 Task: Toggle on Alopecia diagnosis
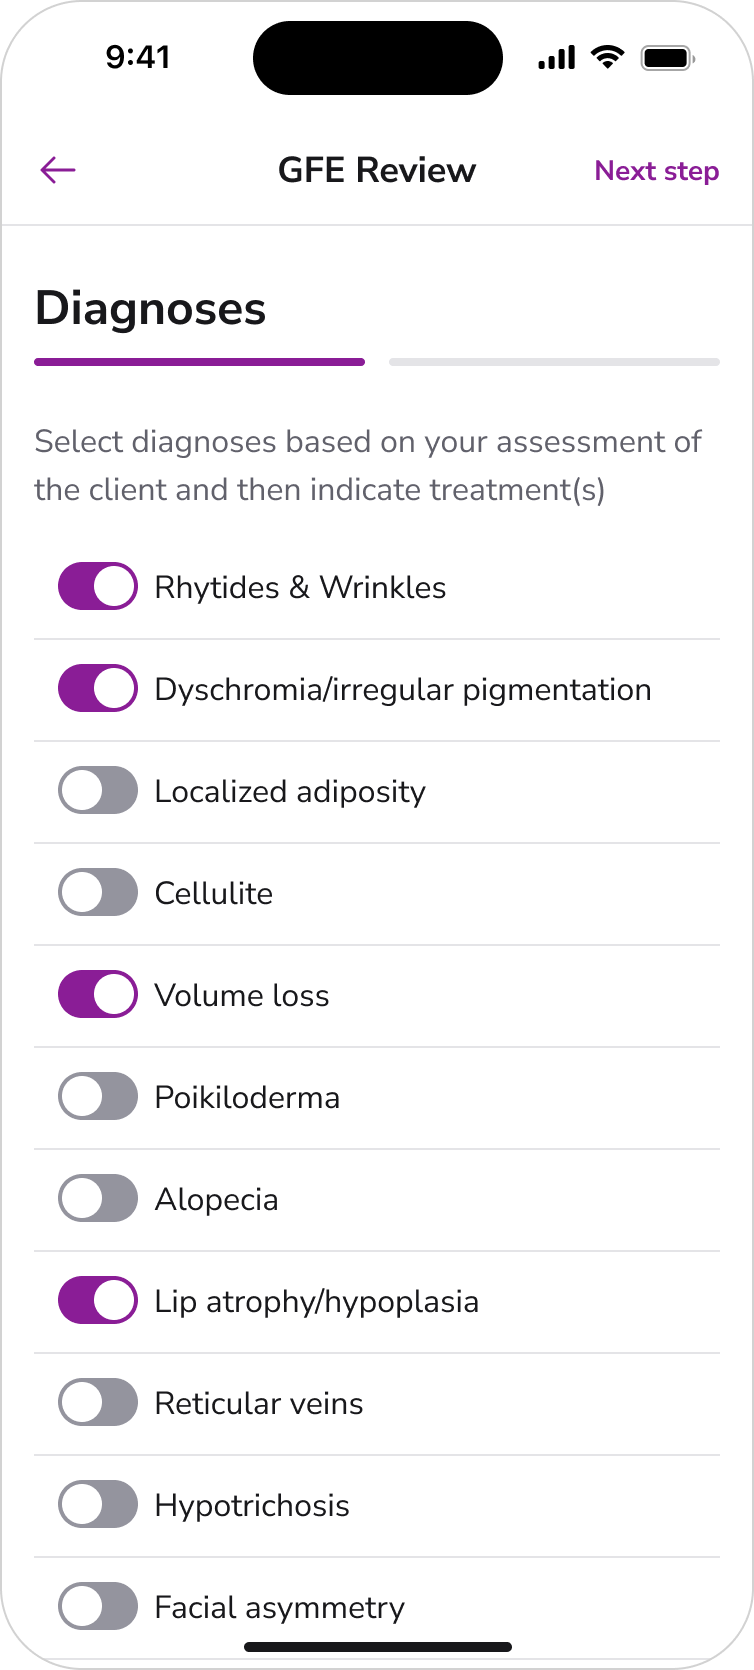pyautogui.click(x=98, y=1199)
